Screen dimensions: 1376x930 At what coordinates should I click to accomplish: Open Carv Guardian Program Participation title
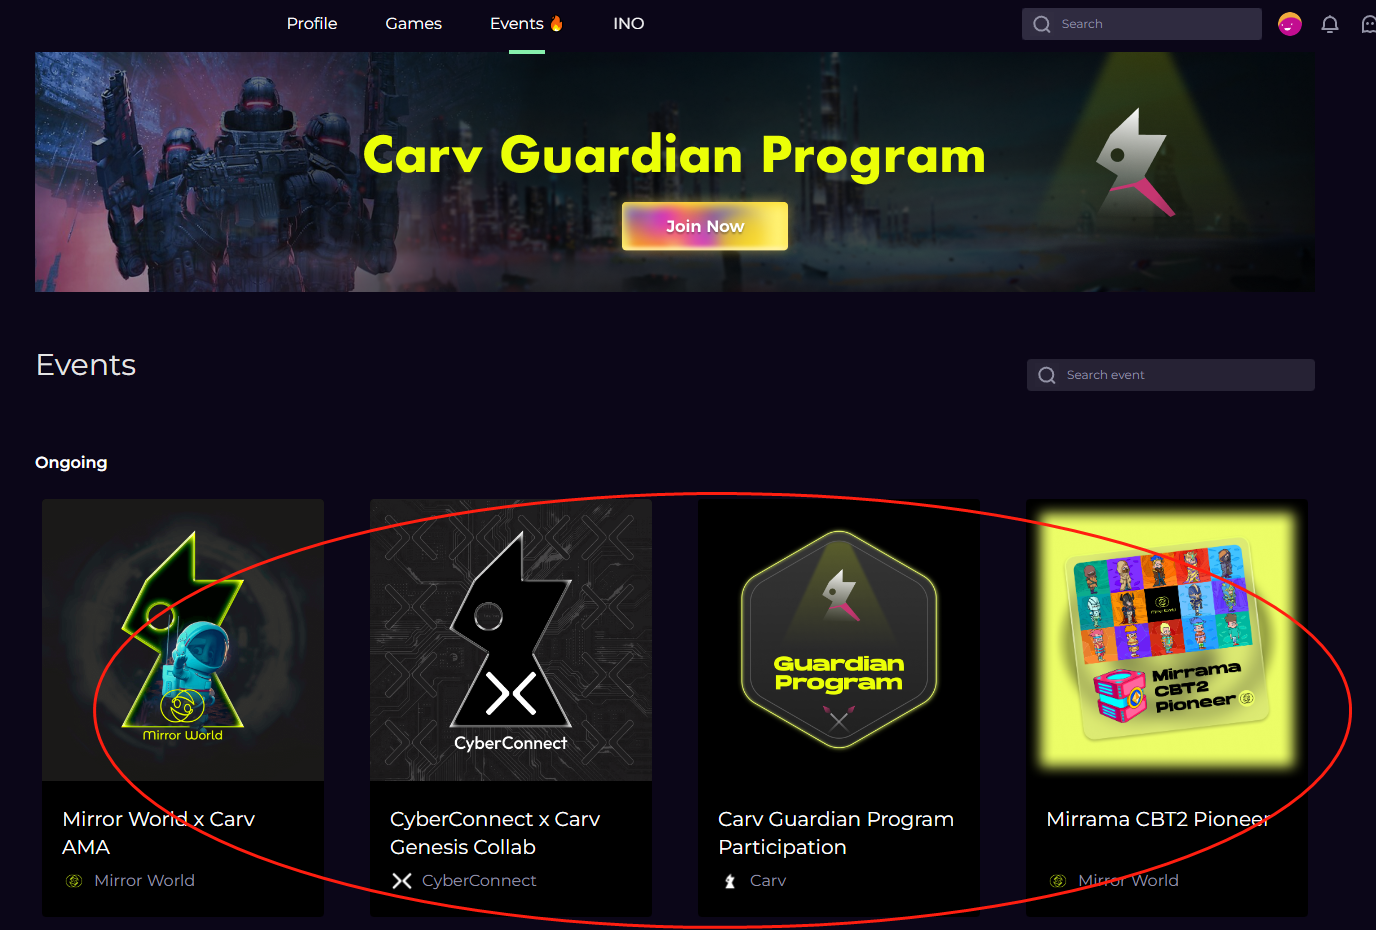836,833
